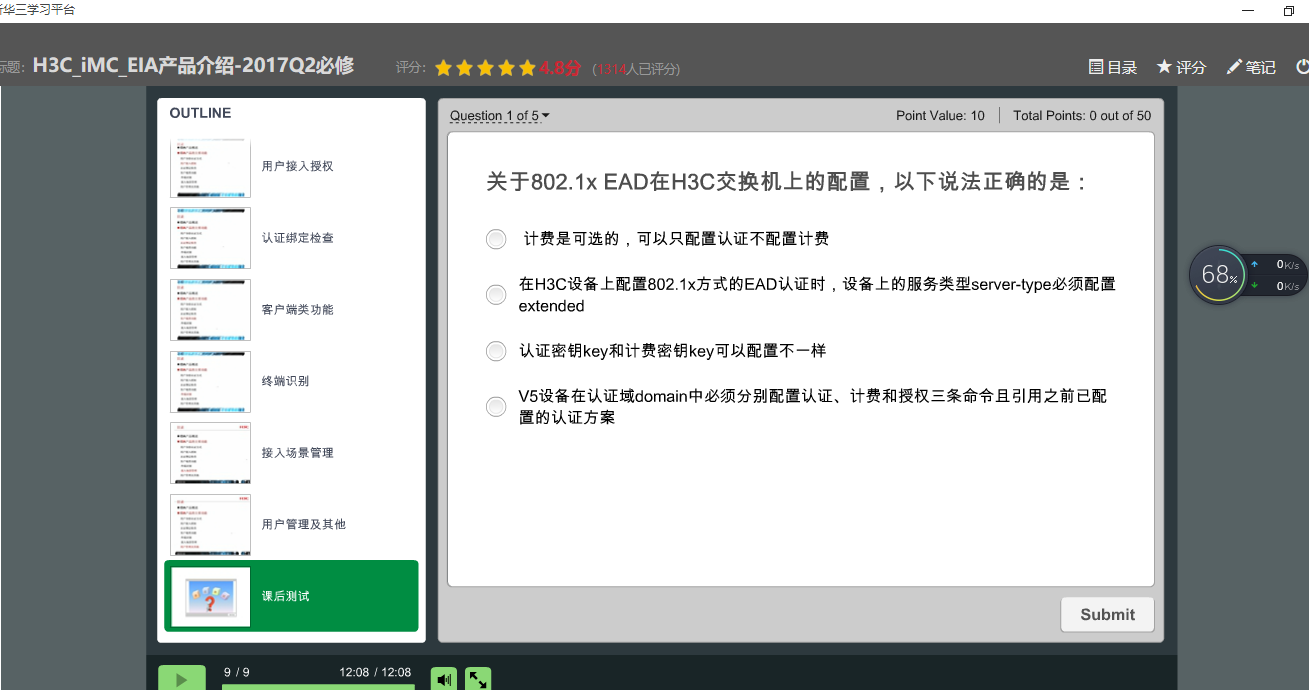Select option 认证密钥key和计费密钥key
This screenshot has width=1309, height=690.
(x=496, y=351)
